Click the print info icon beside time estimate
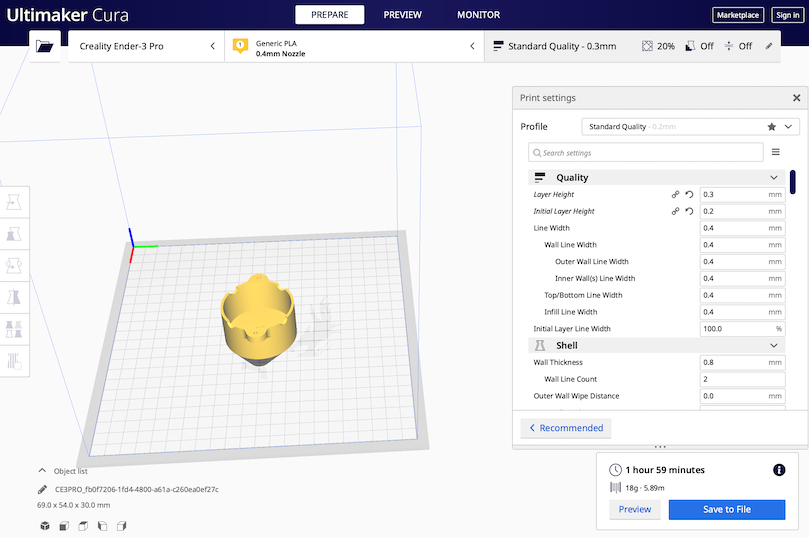The height and width of the screenshot is (538, 809). tap(779, 470)
